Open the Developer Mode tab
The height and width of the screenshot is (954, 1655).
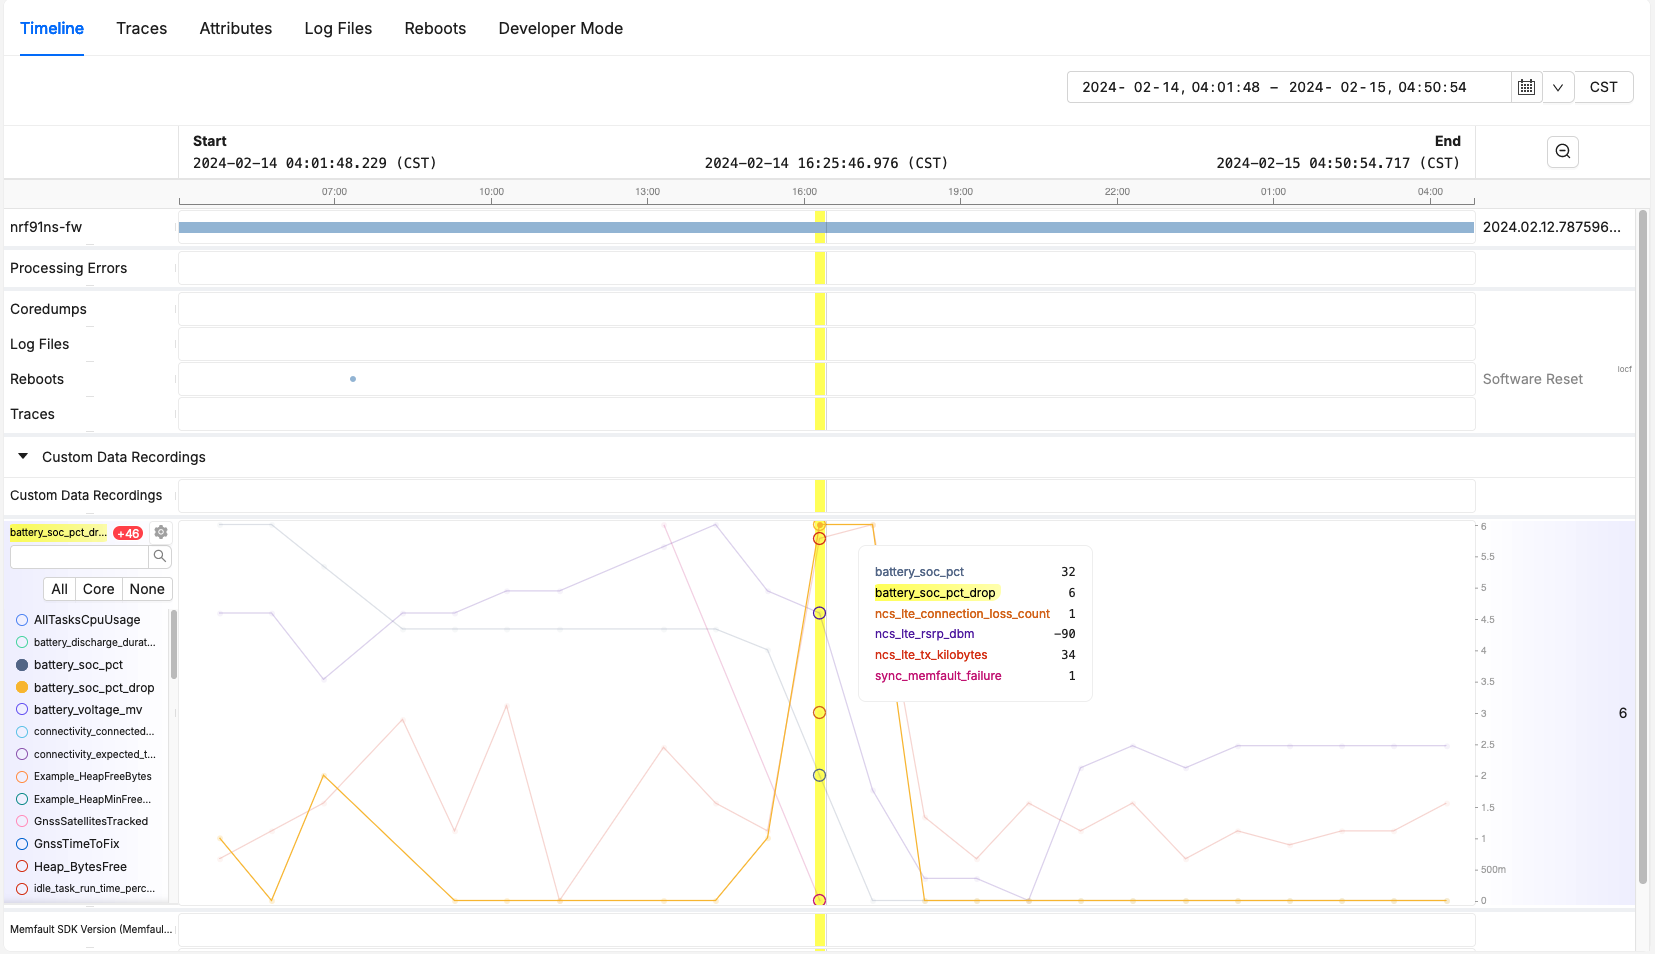click(561, 28)
